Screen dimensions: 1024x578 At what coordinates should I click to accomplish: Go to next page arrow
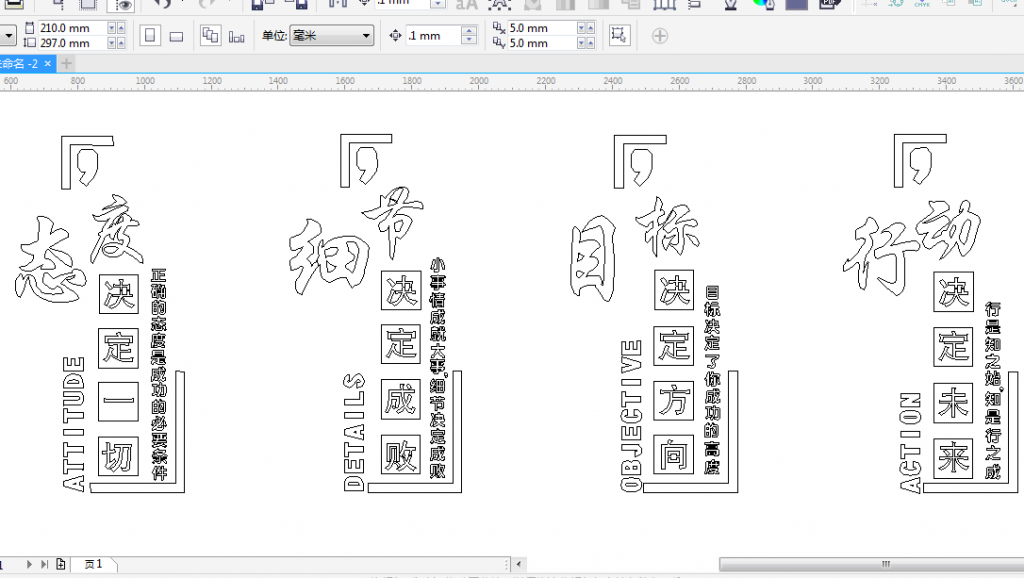tap(29, 564)
